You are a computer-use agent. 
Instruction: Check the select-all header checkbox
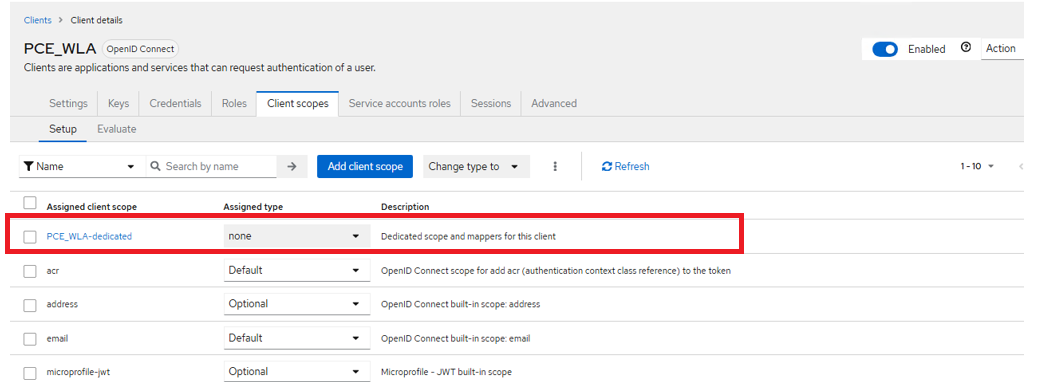click(30, 203)
